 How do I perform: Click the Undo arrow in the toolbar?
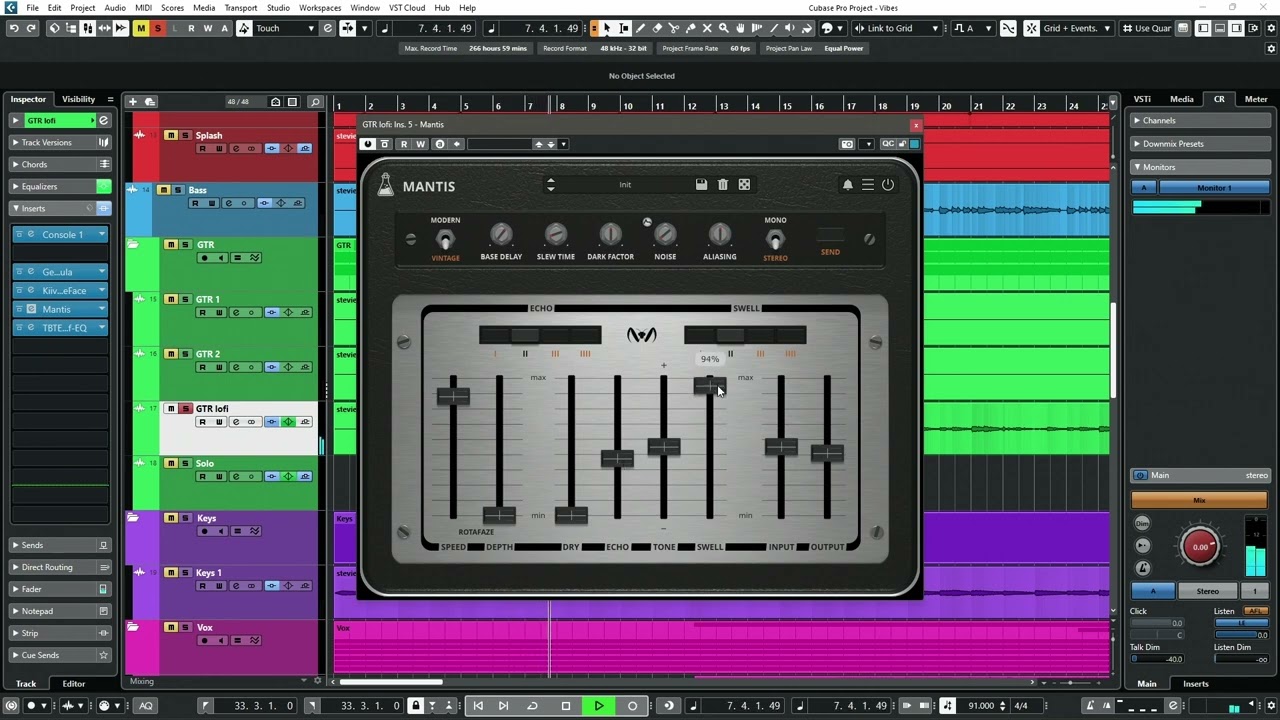pyautogui.click(x=14, y=28)
